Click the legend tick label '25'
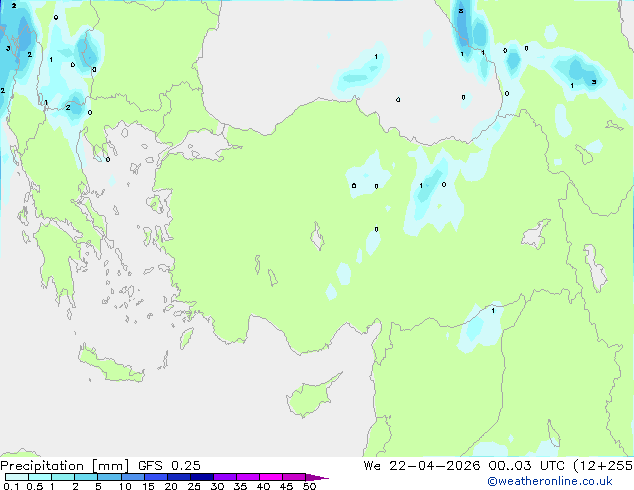The height and width of the screenshot is (490, 634). [x=194, y=486]
